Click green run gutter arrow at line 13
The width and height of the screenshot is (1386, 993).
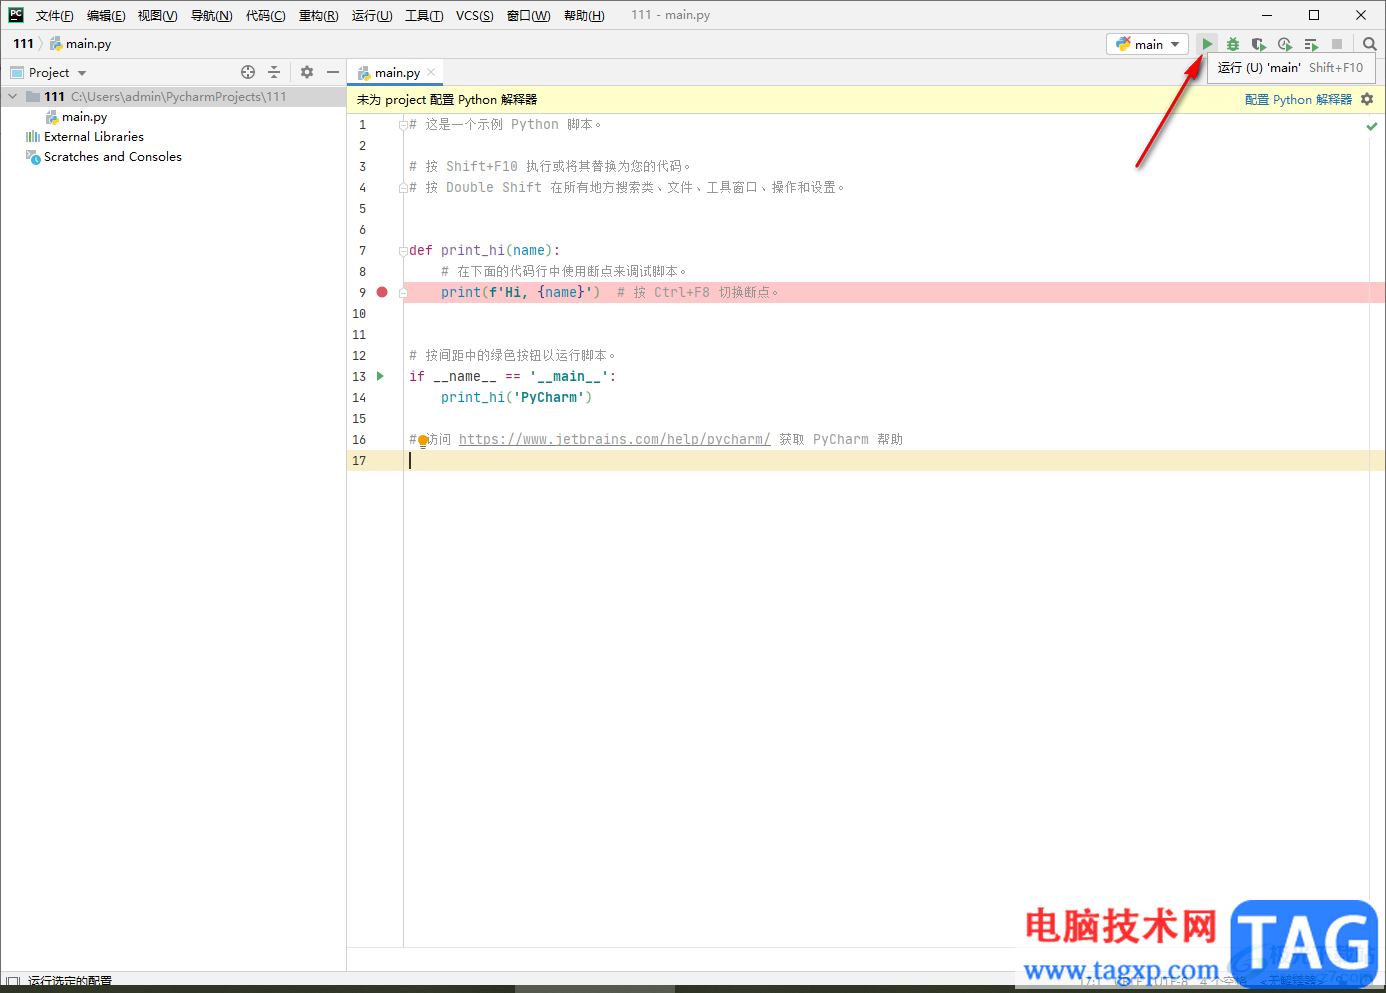(380, 376)
